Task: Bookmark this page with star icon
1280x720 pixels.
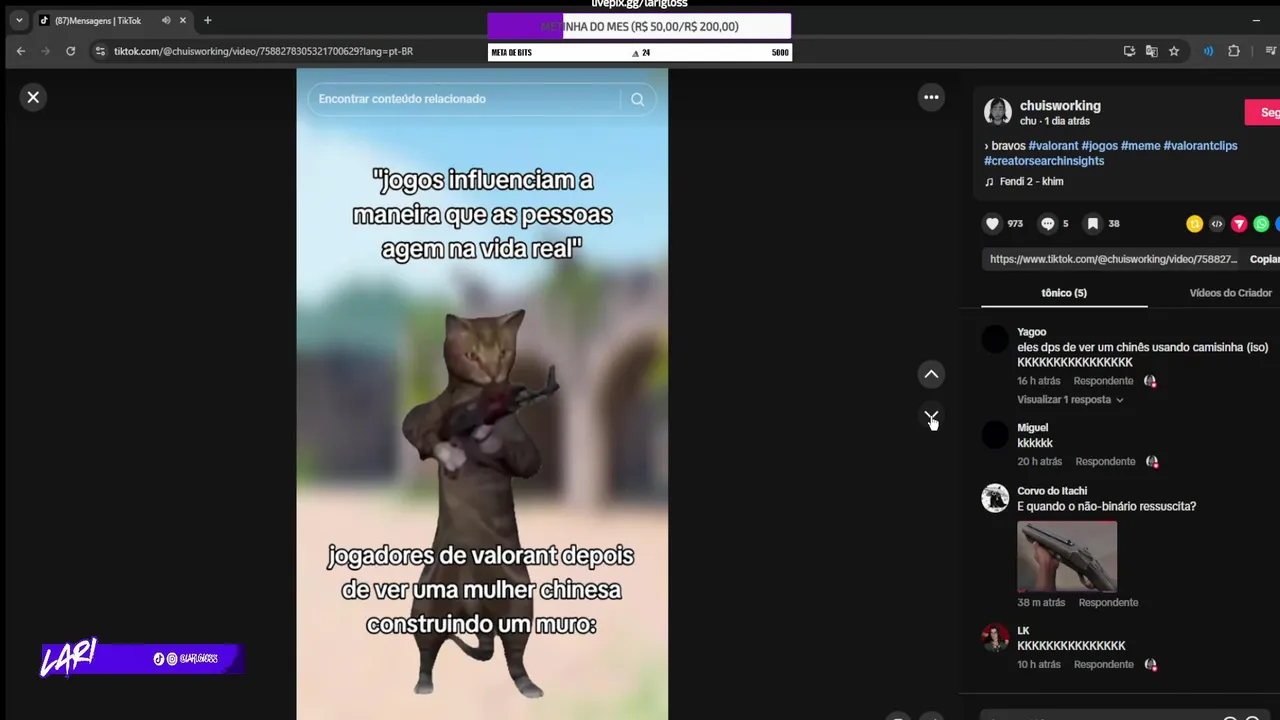Action: tap(1174, 51)
